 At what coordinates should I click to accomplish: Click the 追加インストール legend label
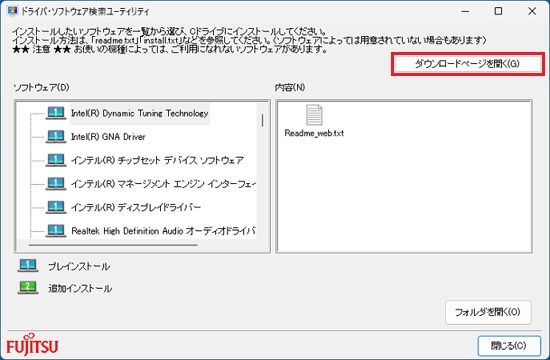pyautogui.click(x=80, y=288)
